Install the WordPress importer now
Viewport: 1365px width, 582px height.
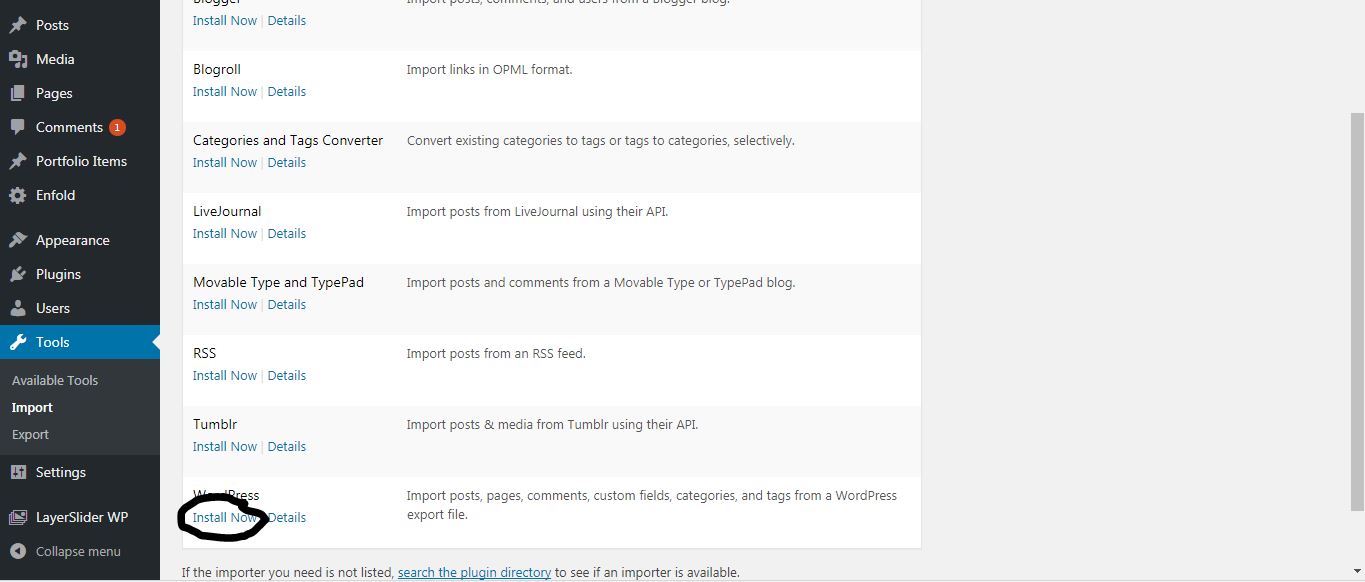point(225,517)
